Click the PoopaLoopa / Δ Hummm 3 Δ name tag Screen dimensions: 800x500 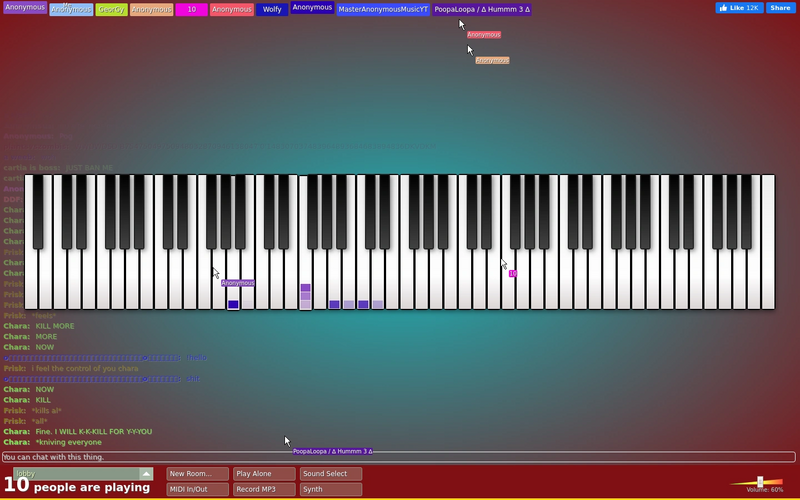coord(482,10)
